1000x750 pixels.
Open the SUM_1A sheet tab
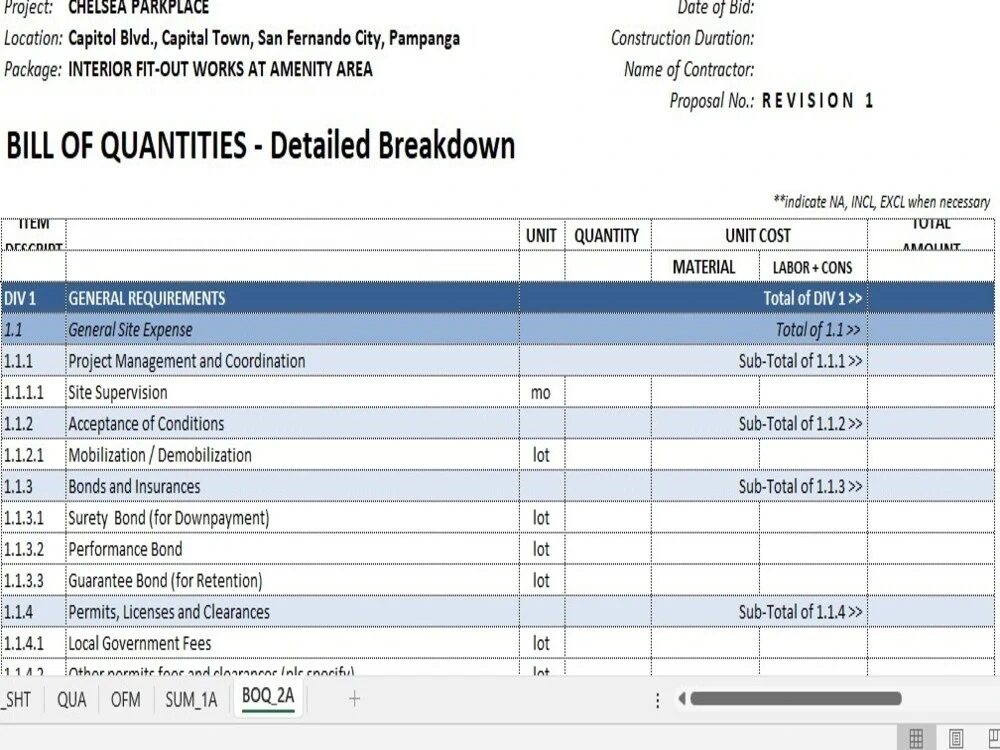click(x=191, y=700)
